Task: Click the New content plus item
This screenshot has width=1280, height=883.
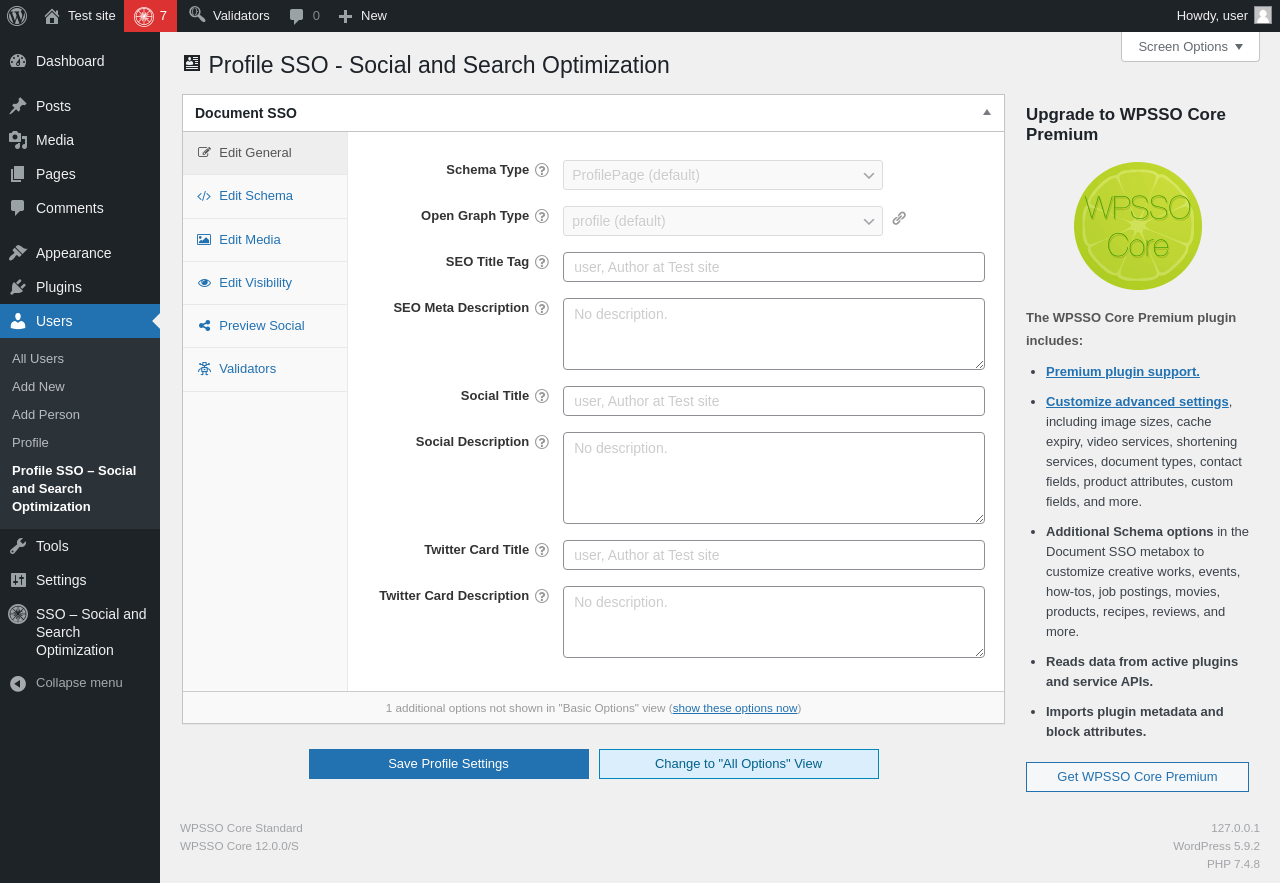Action: [x=362, y=16]
